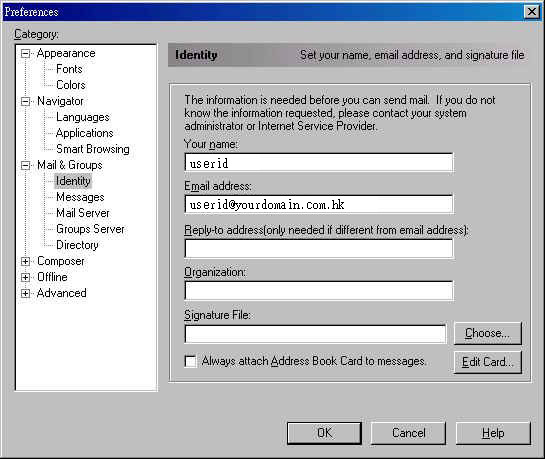
Task: Close the Preferences dialog window
Action: 531,12
